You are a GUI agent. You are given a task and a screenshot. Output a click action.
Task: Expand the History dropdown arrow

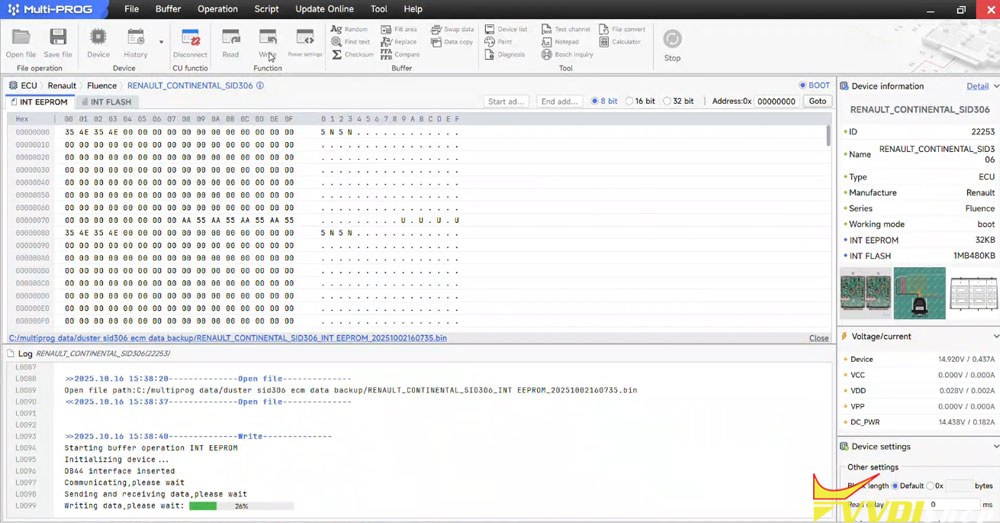click(161, 42)
